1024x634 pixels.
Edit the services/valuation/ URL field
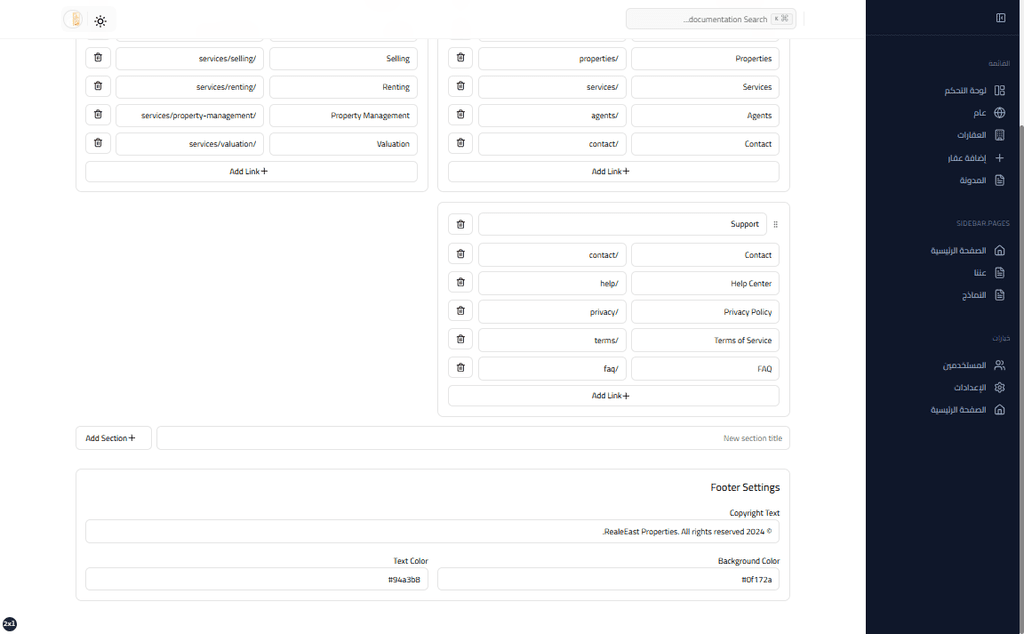point(190,144)
